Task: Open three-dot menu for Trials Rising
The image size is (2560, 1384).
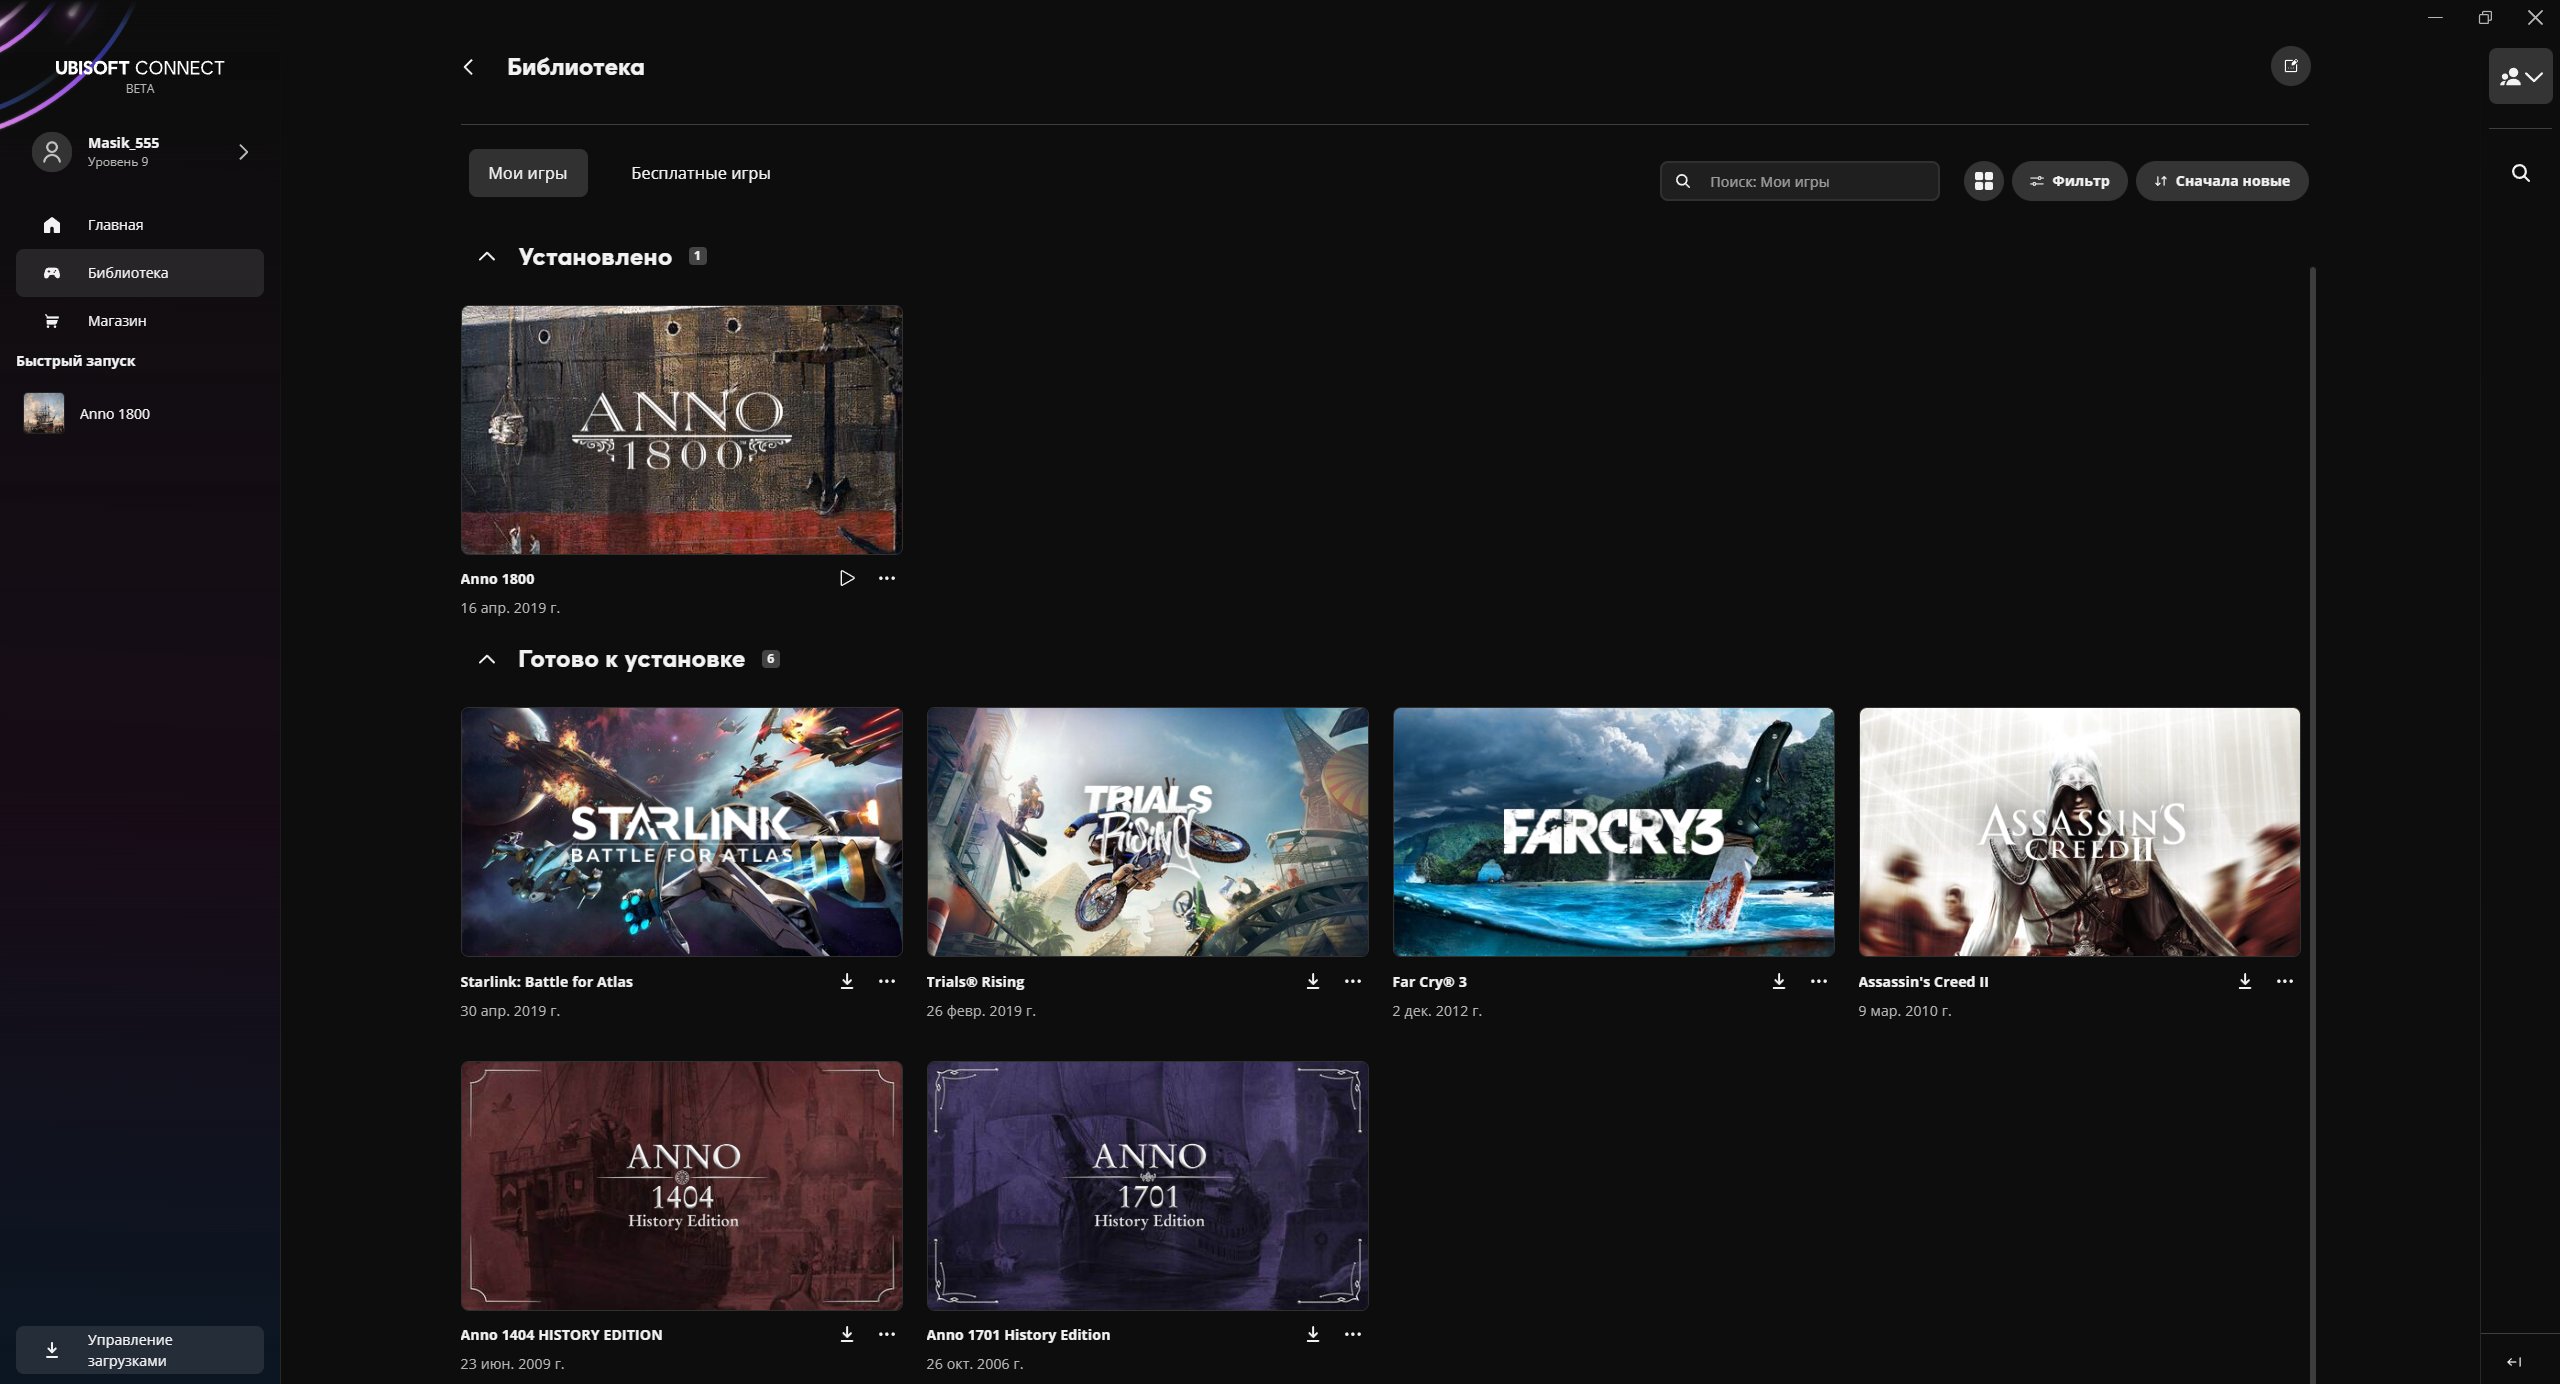Action: [x=1352, y=981]
